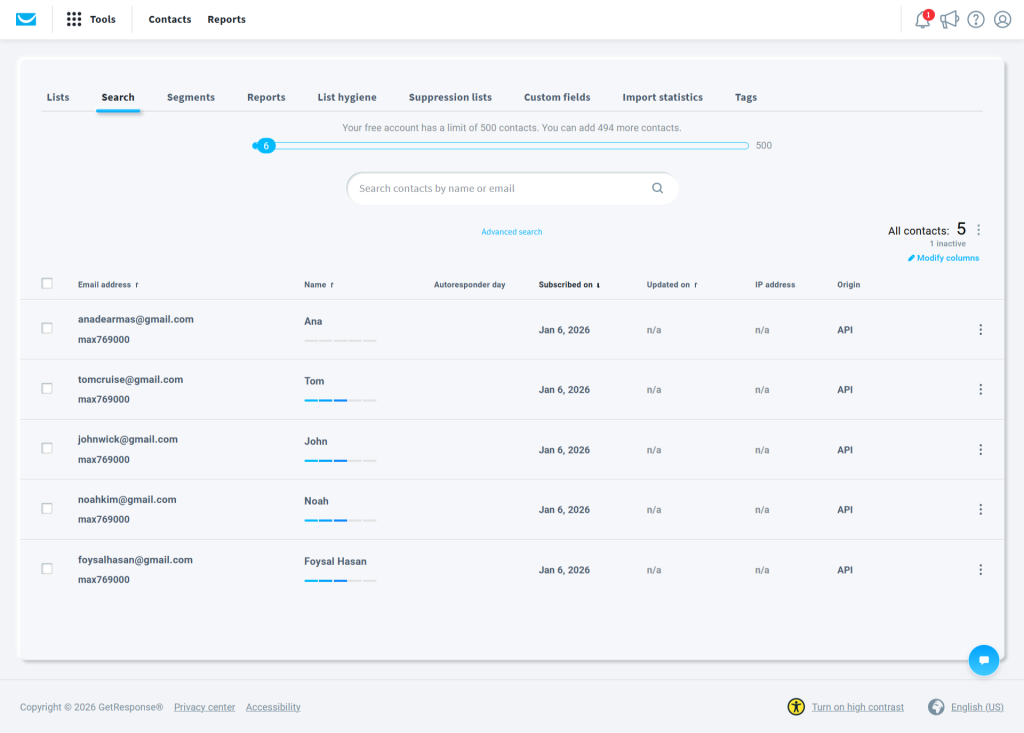Screen dimensions: 1024x733
Task: Open All contacts options menu
Action: (x=978, y=230)
